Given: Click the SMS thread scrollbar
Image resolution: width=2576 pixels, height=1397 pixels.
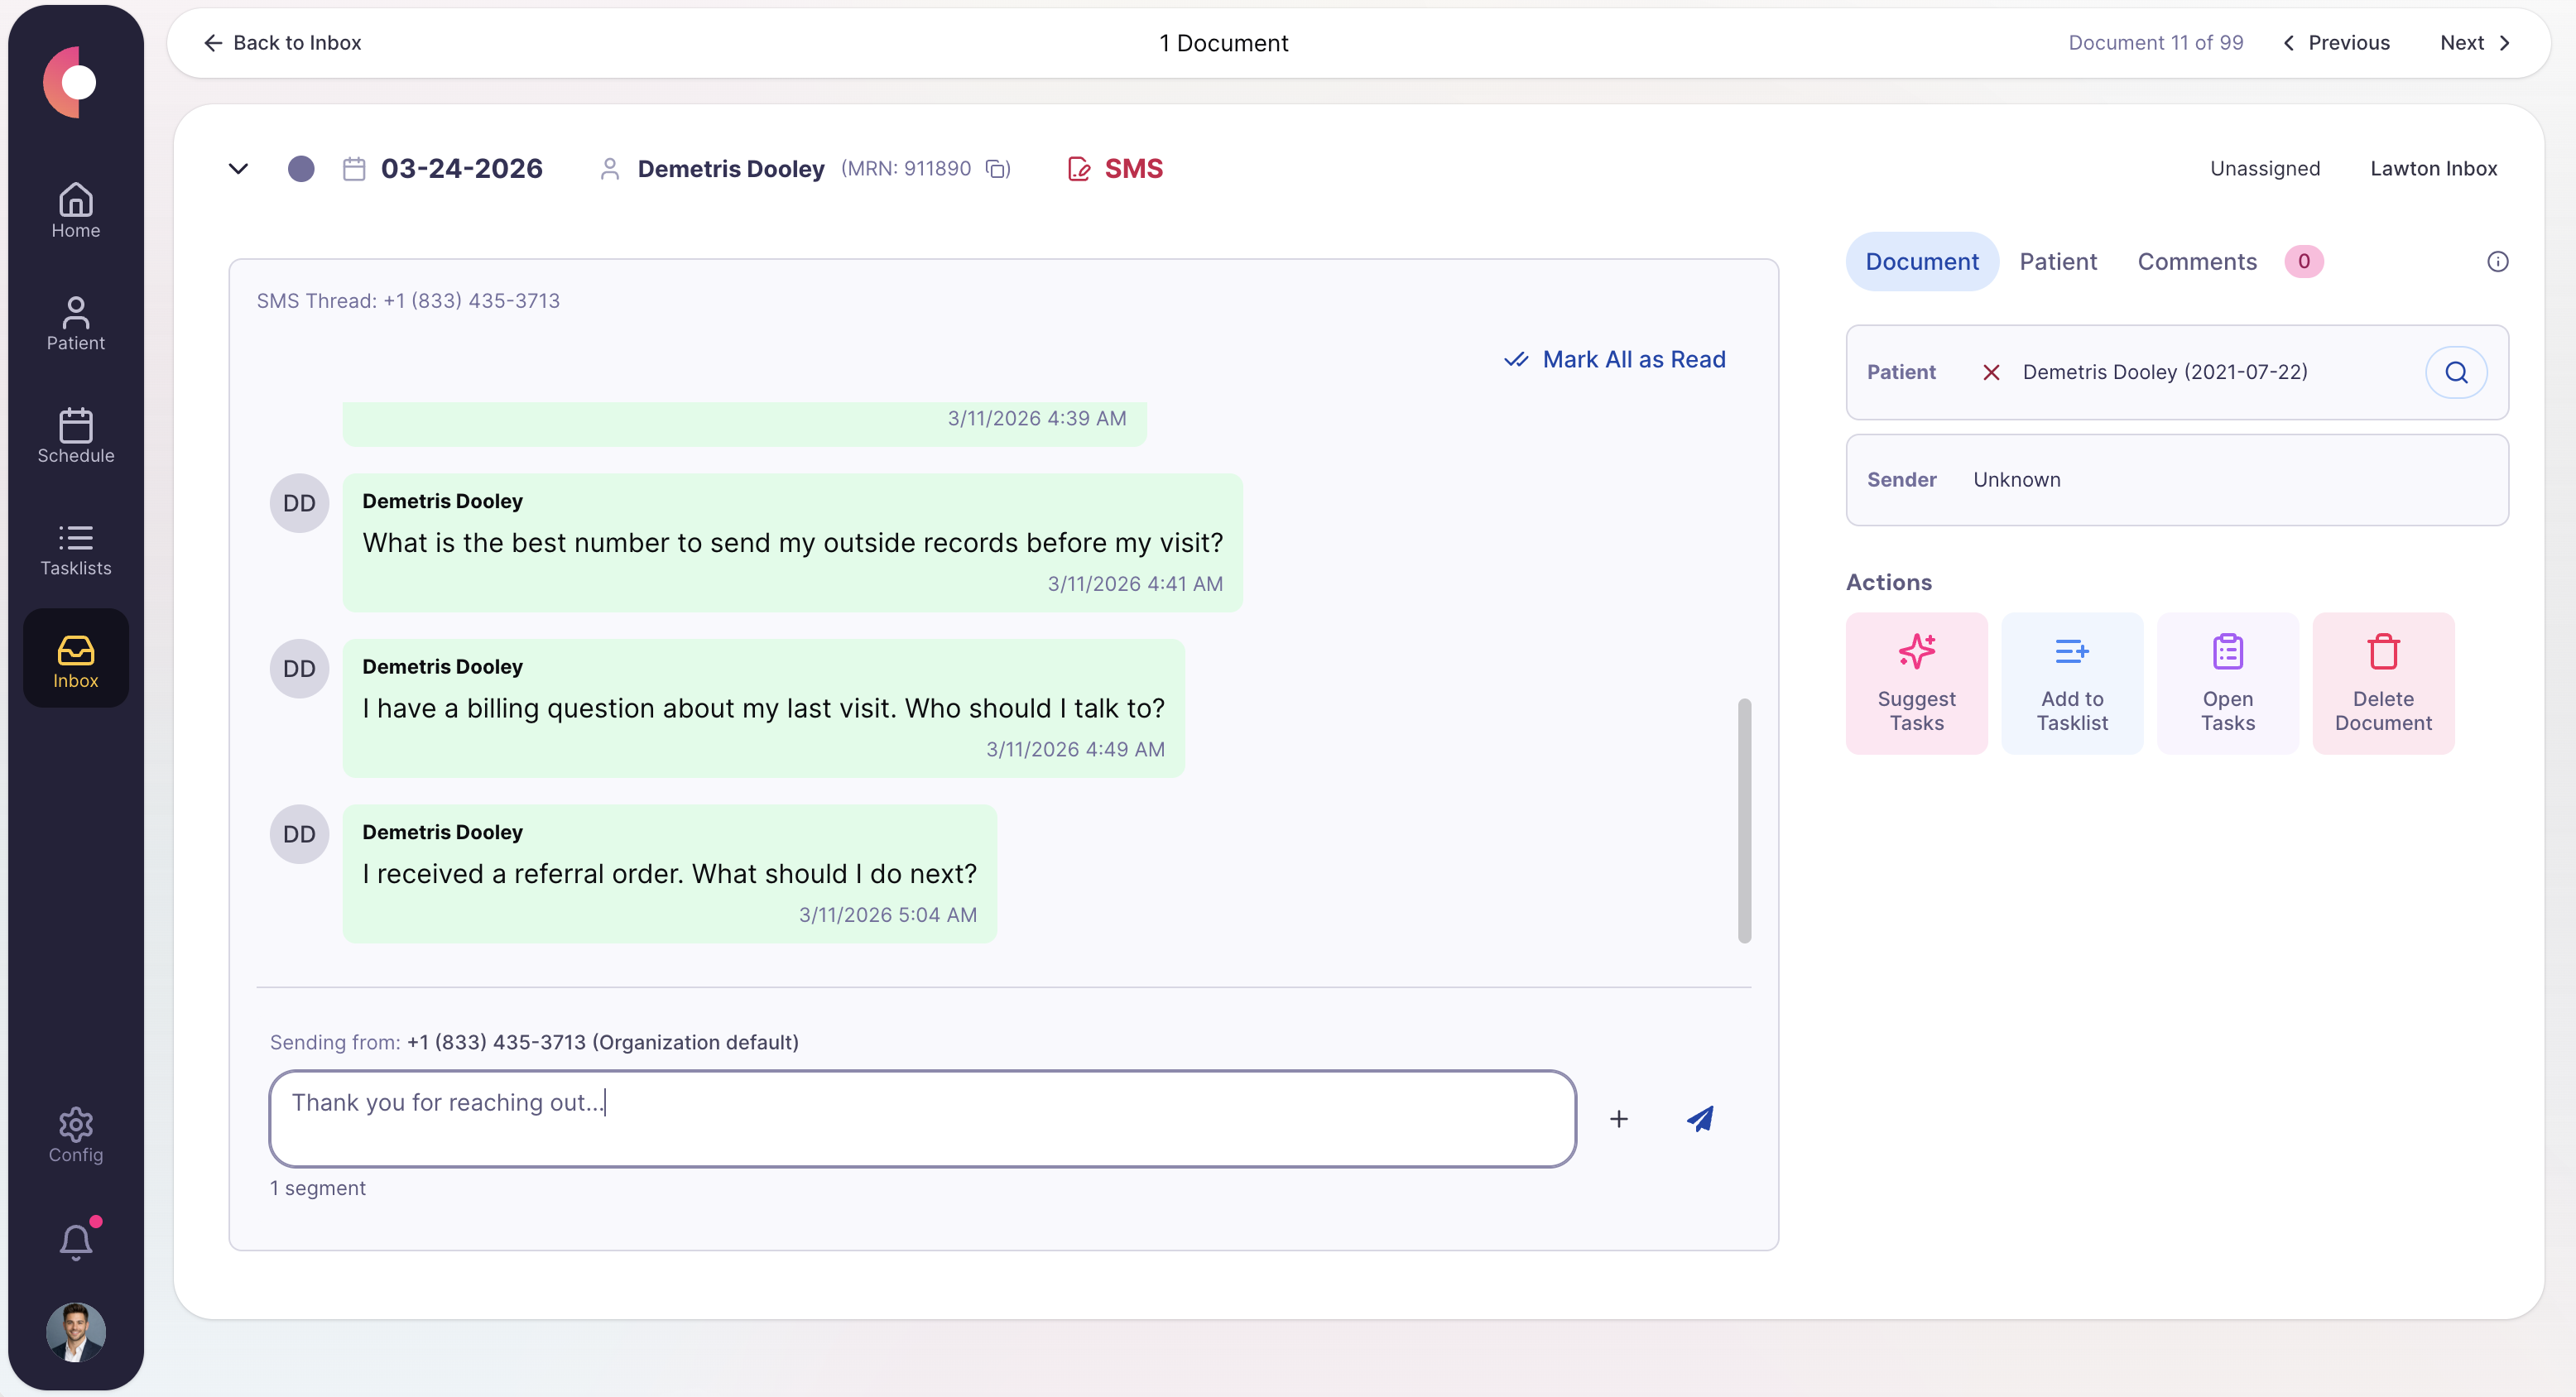Looking at the screenshot, I should click(1743, 820).
